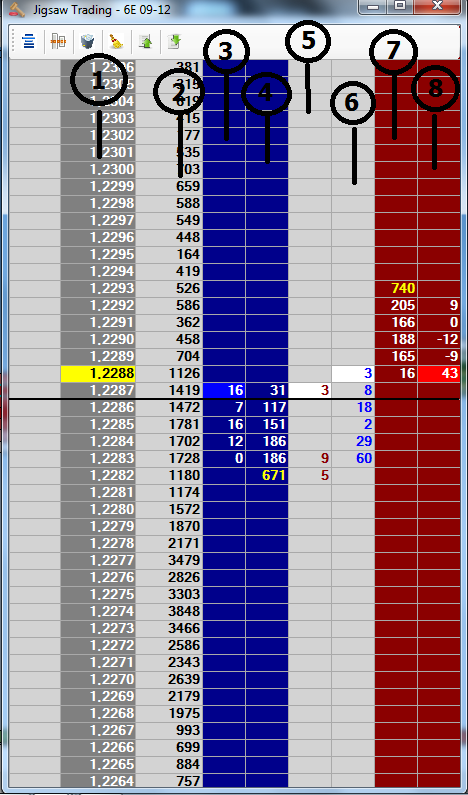The image size is (468, 795).
Task: Click sell trades 9 at 1.2283
Action: (310, 458)
